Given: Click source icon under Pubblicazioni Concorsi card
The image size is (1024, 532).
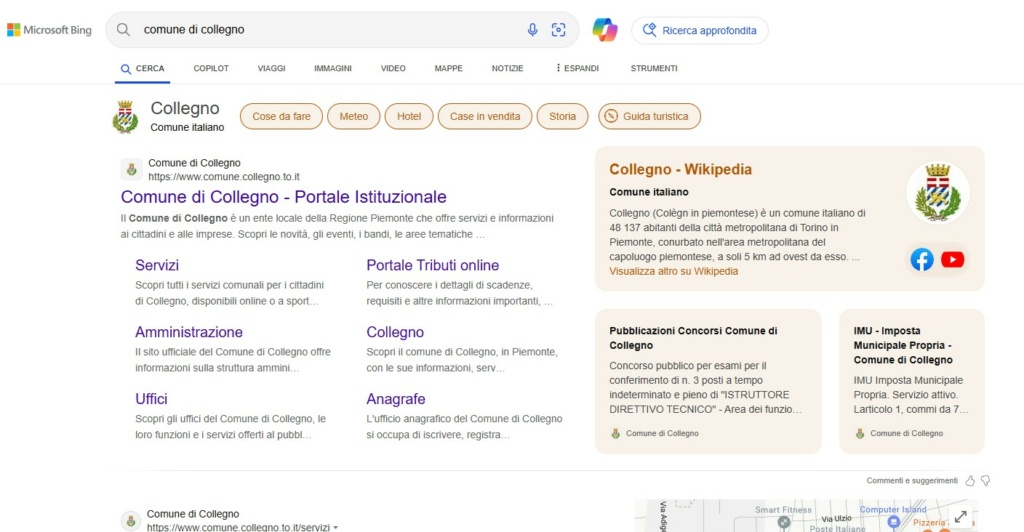Looking at the screenshot, I should (x=615, y=433).
